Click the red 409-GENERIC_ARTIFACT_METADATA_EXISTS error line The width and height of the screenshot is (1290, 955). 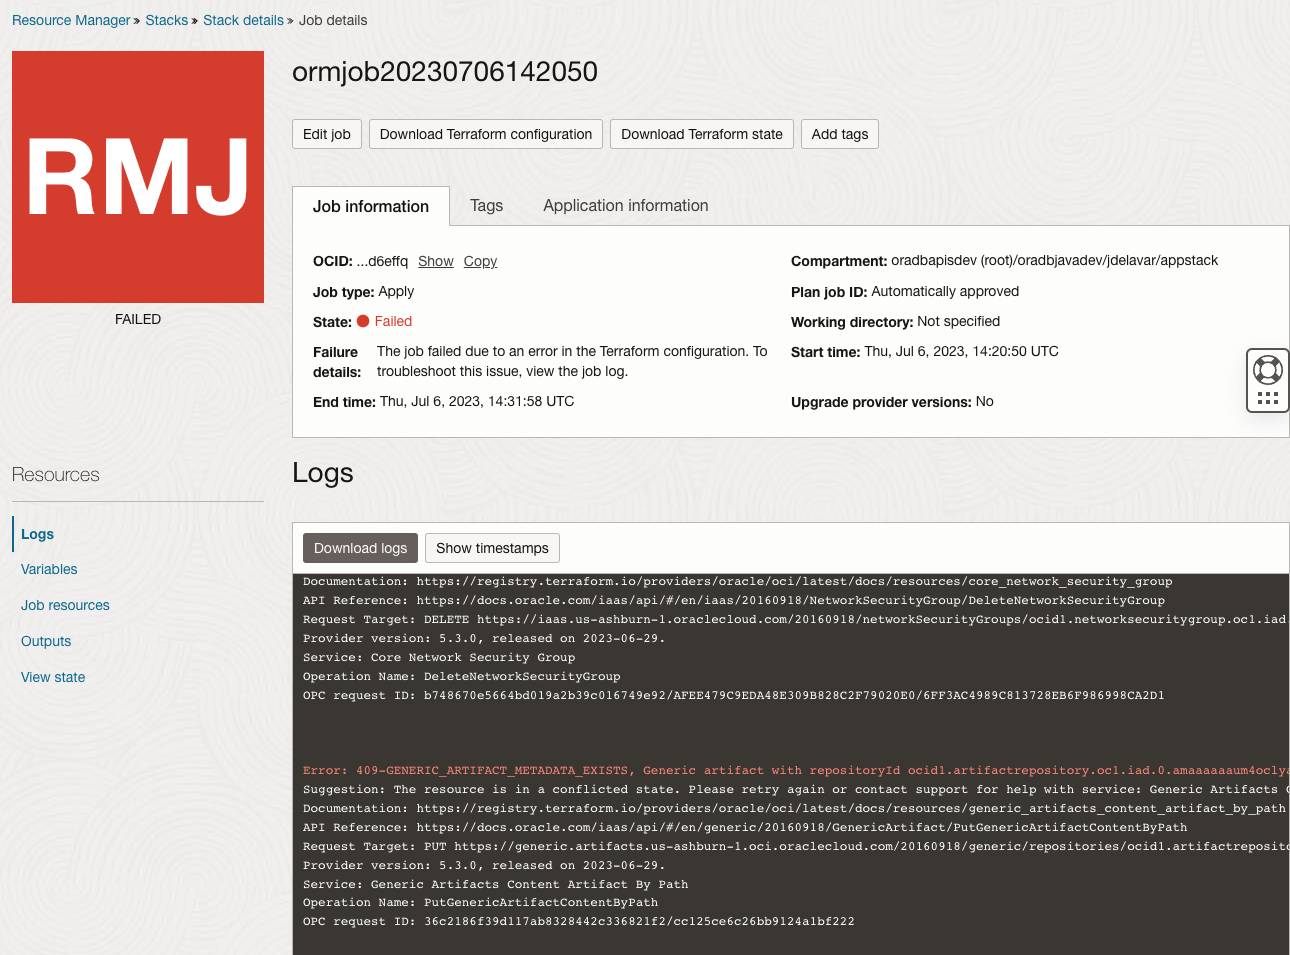(796, 770)
